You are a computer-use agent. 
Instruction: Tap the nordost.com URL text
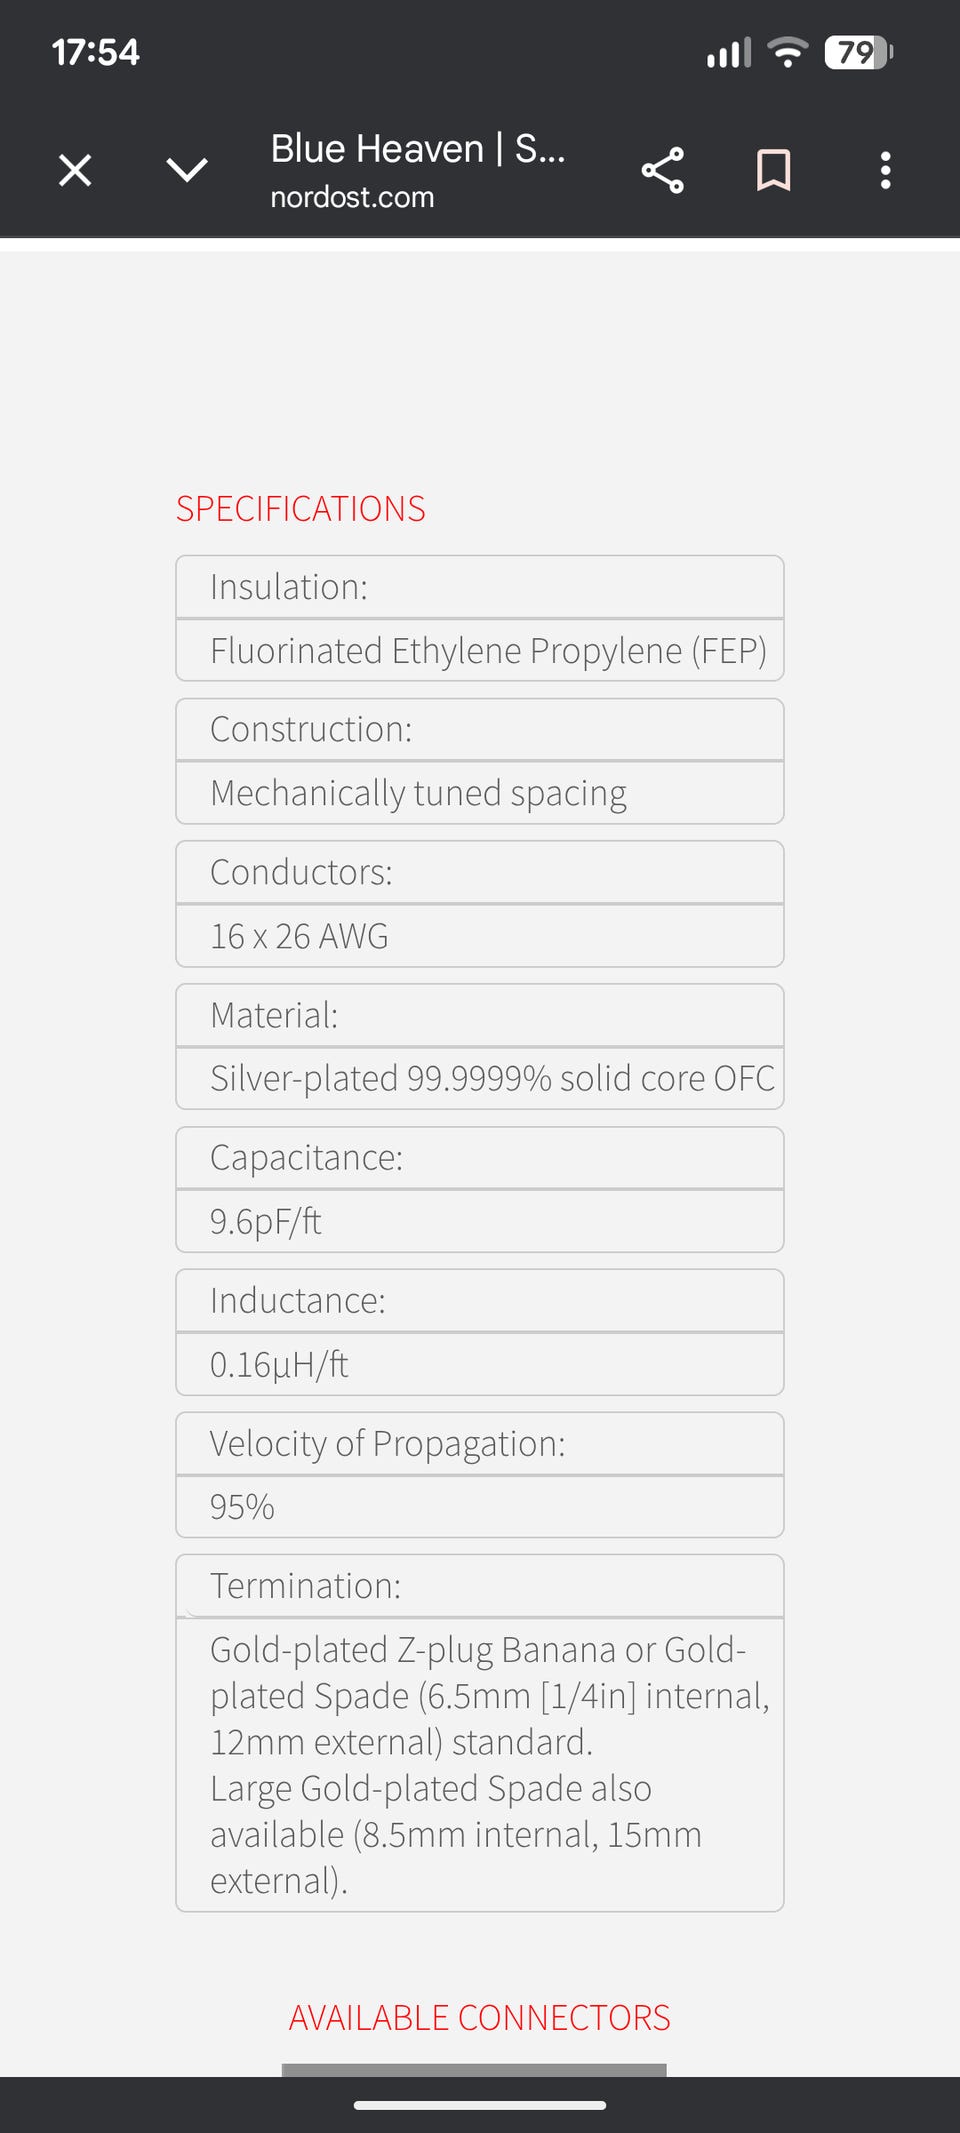352,197
